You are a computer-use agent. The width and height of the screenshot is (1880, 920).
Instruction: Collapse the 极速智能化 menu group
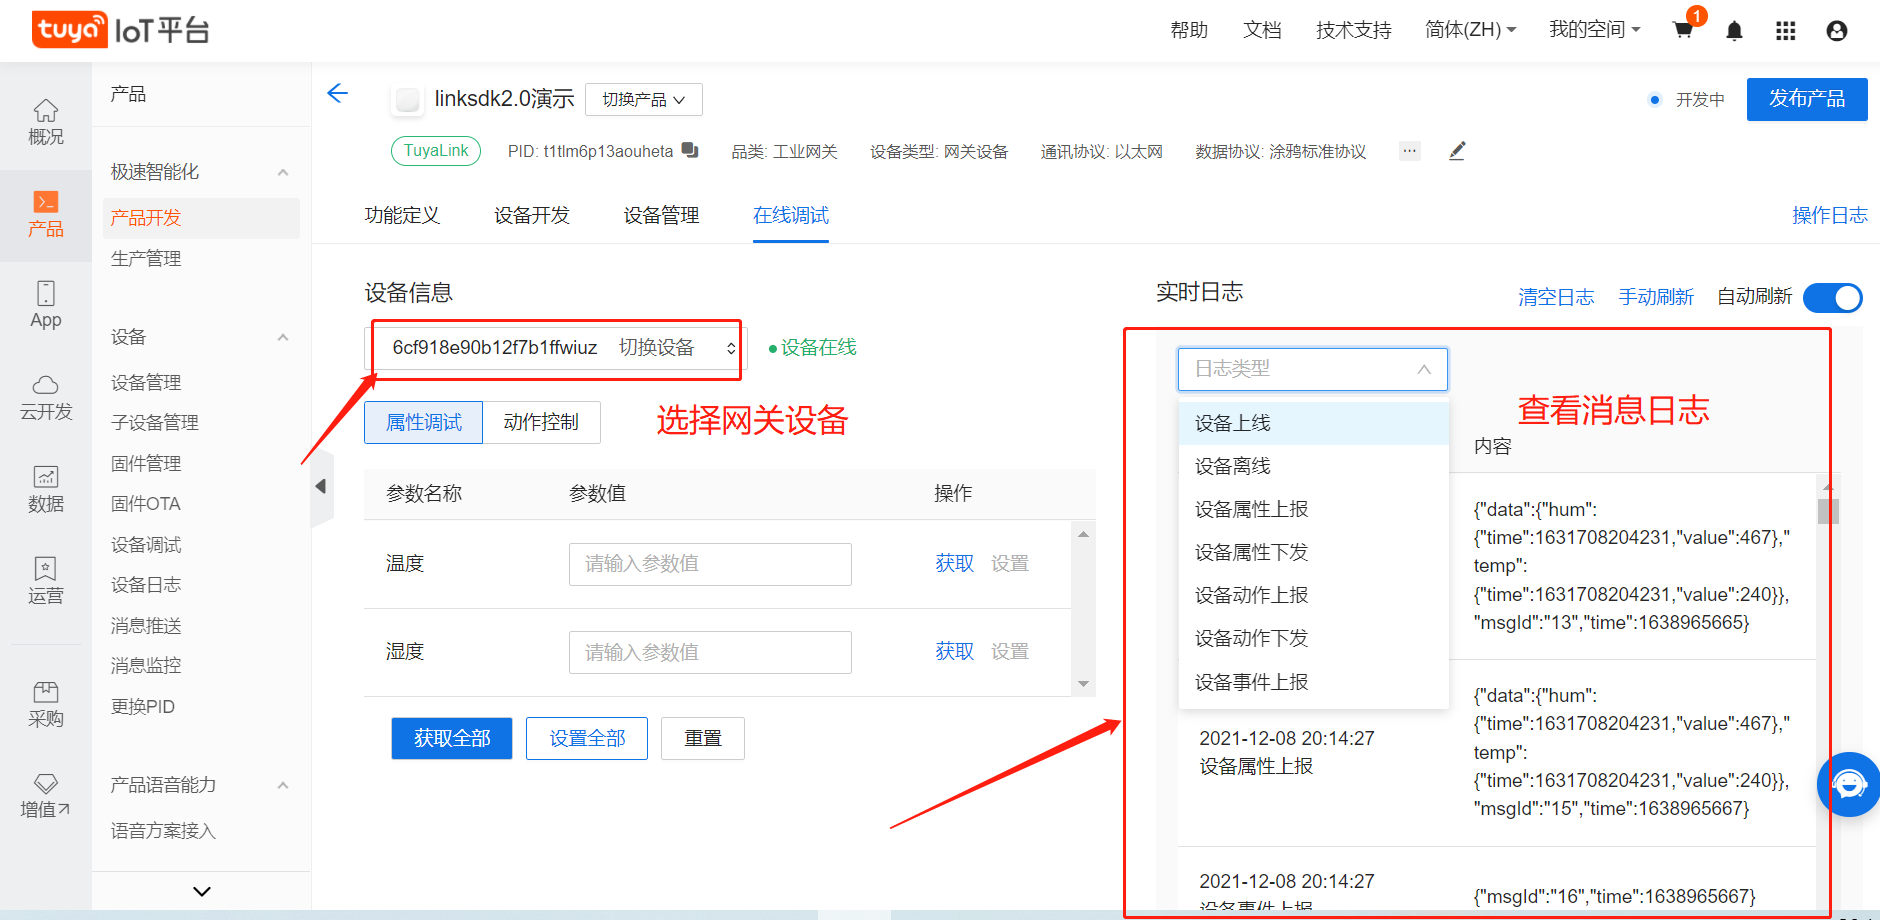(x=283, y=172)
